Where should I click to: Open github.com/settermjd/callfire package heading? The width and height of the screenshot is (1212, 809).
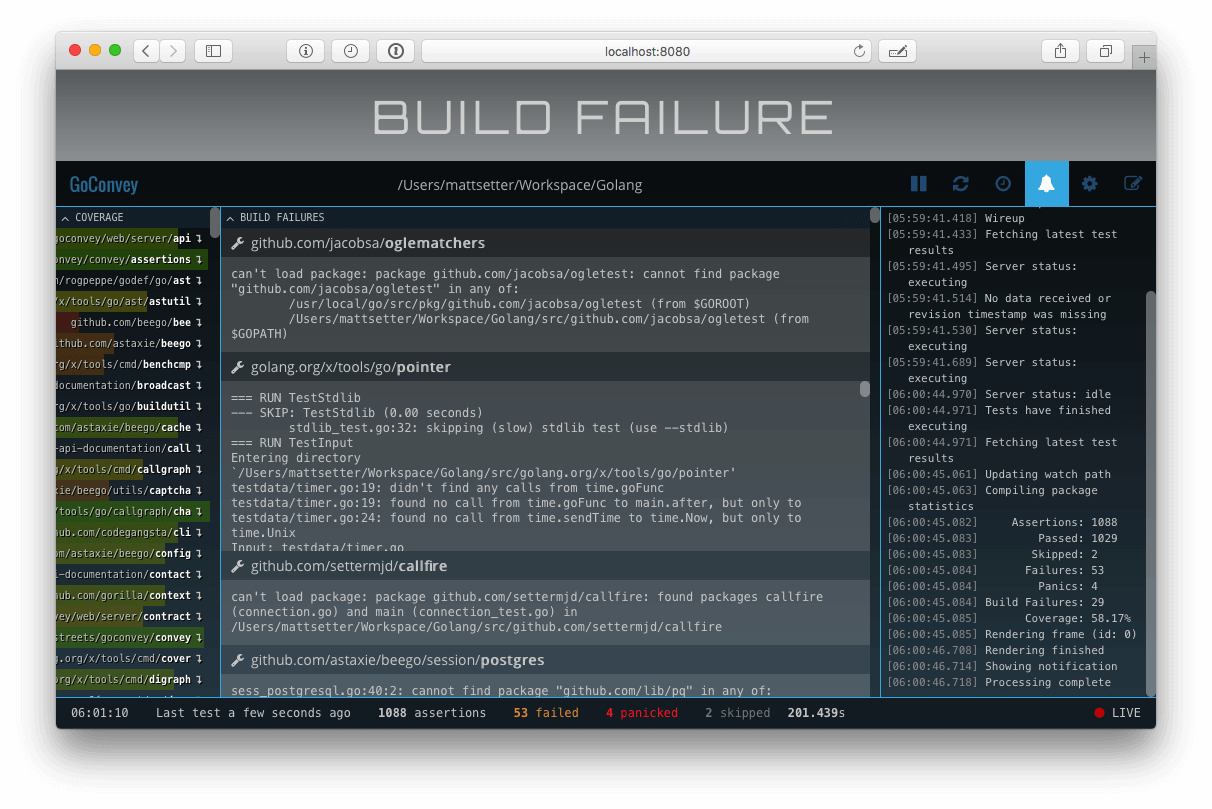(x=349, y=566)
